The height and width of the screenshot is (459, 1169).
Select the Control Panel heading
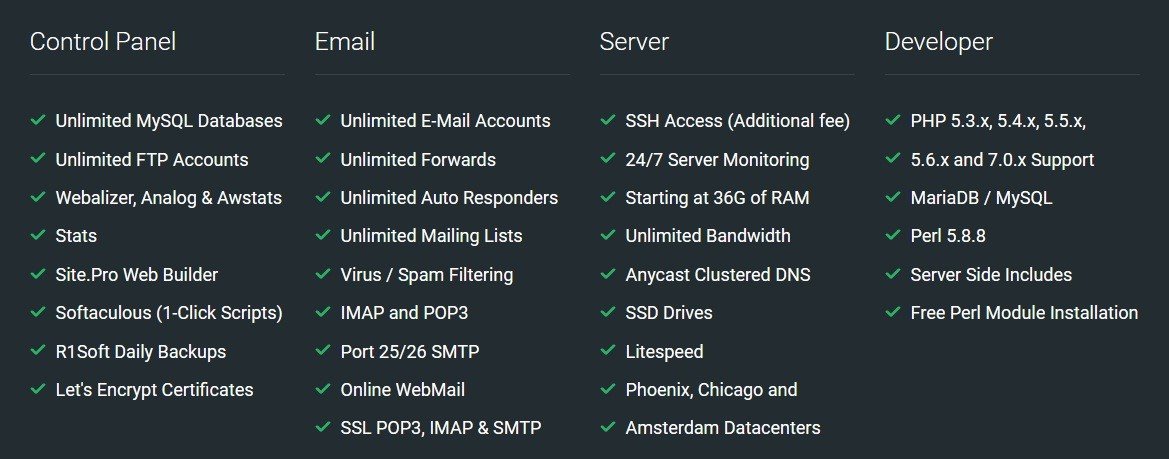pos(103,41)
